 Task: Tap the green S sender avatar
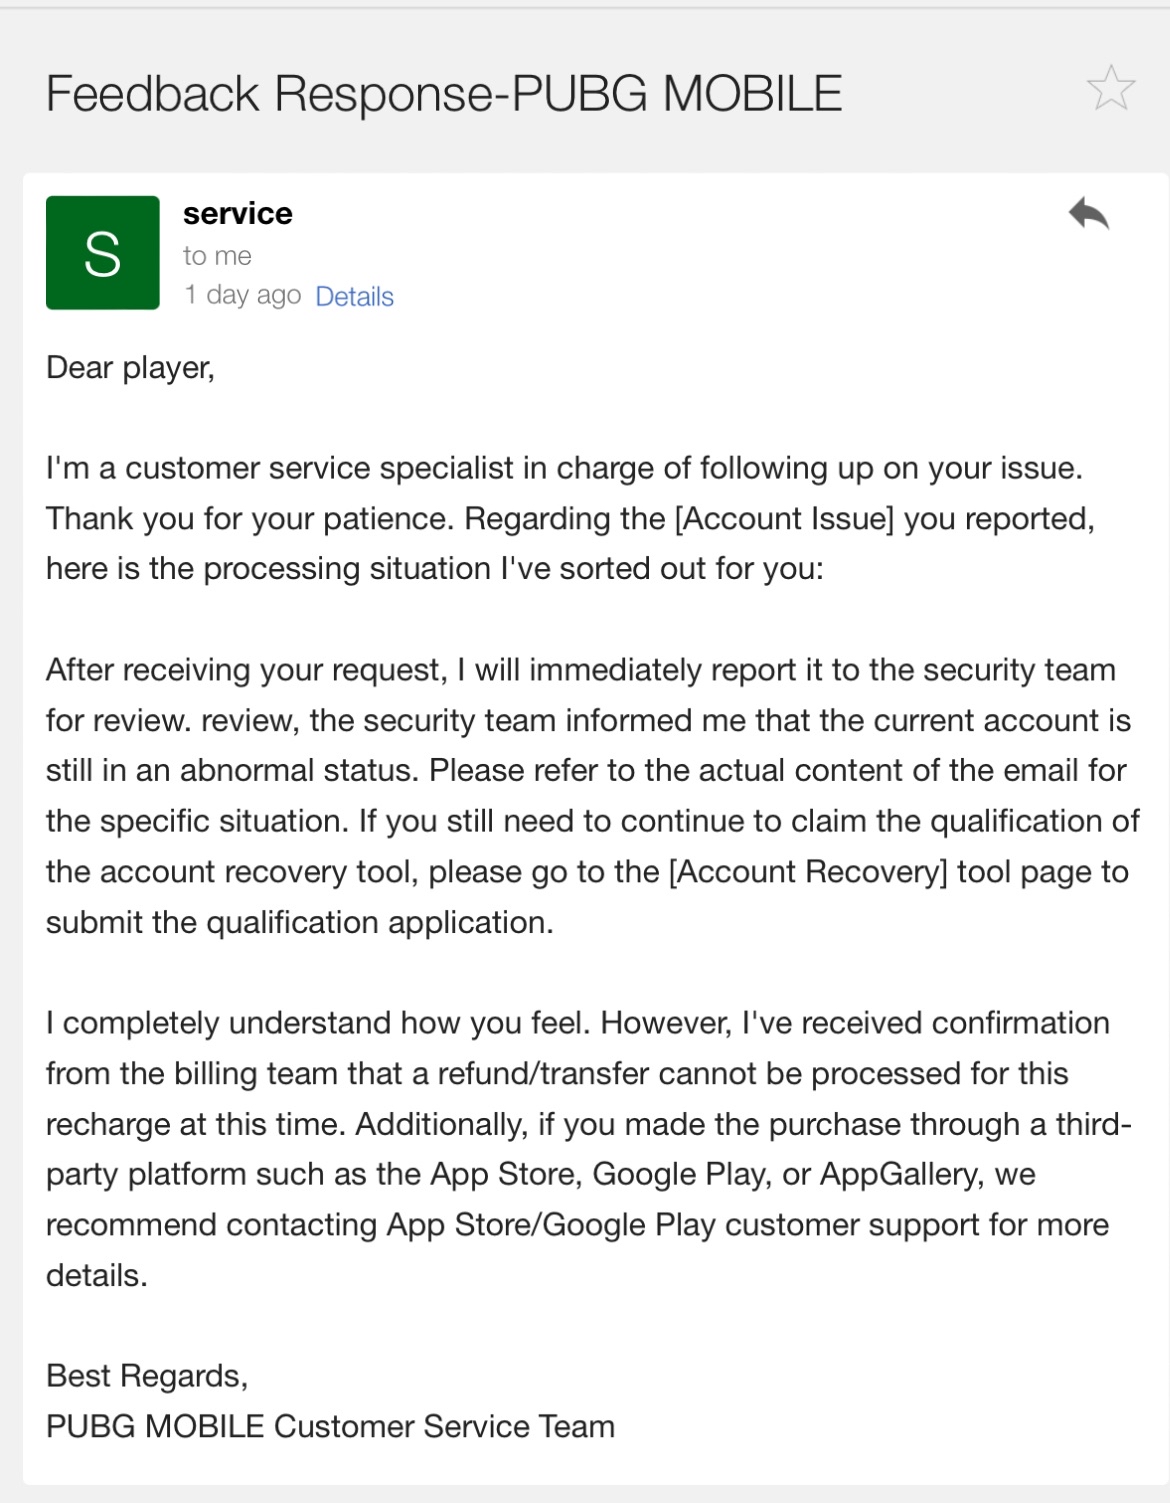pos(103,253)
